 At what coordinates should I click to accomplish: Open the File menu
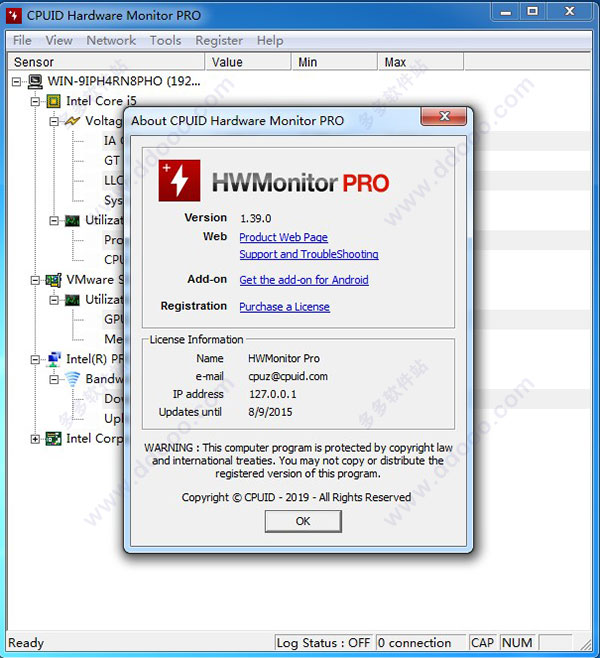click(22, 41)
